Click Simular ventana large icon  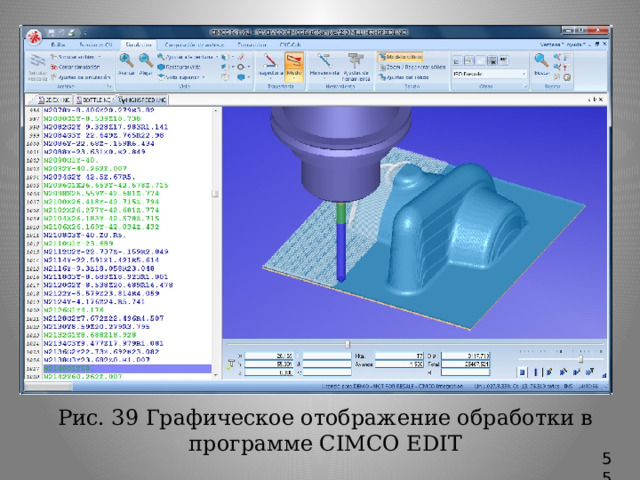coord(38,67)
